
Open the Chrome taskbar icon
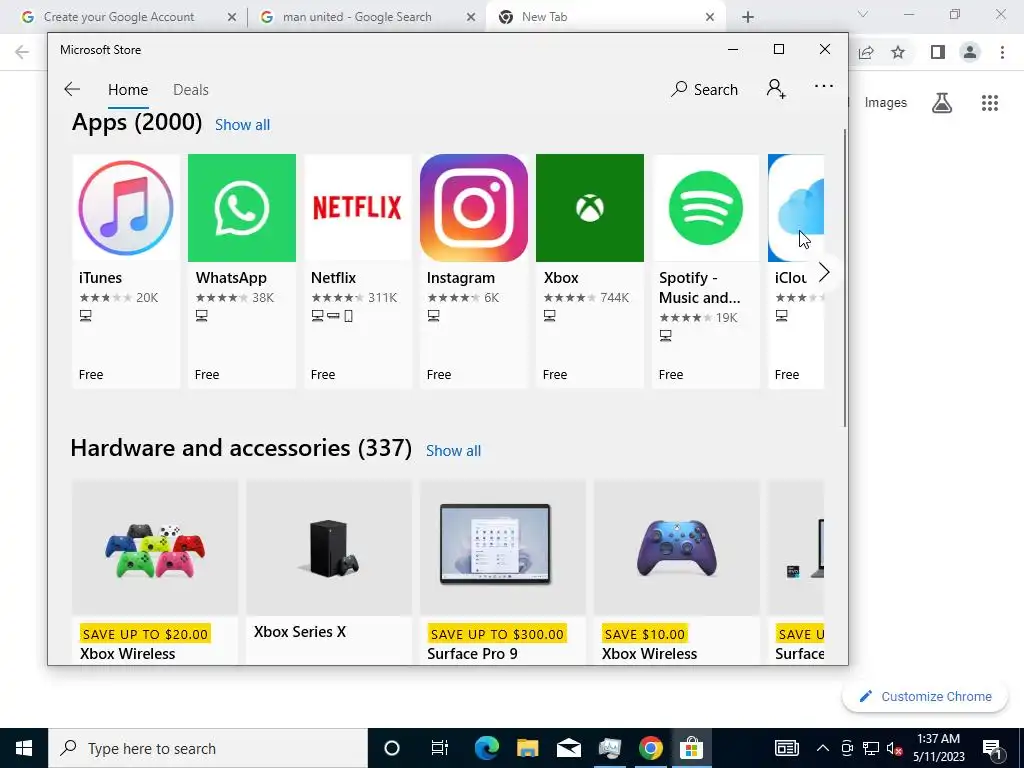click(x=650, y=748)
